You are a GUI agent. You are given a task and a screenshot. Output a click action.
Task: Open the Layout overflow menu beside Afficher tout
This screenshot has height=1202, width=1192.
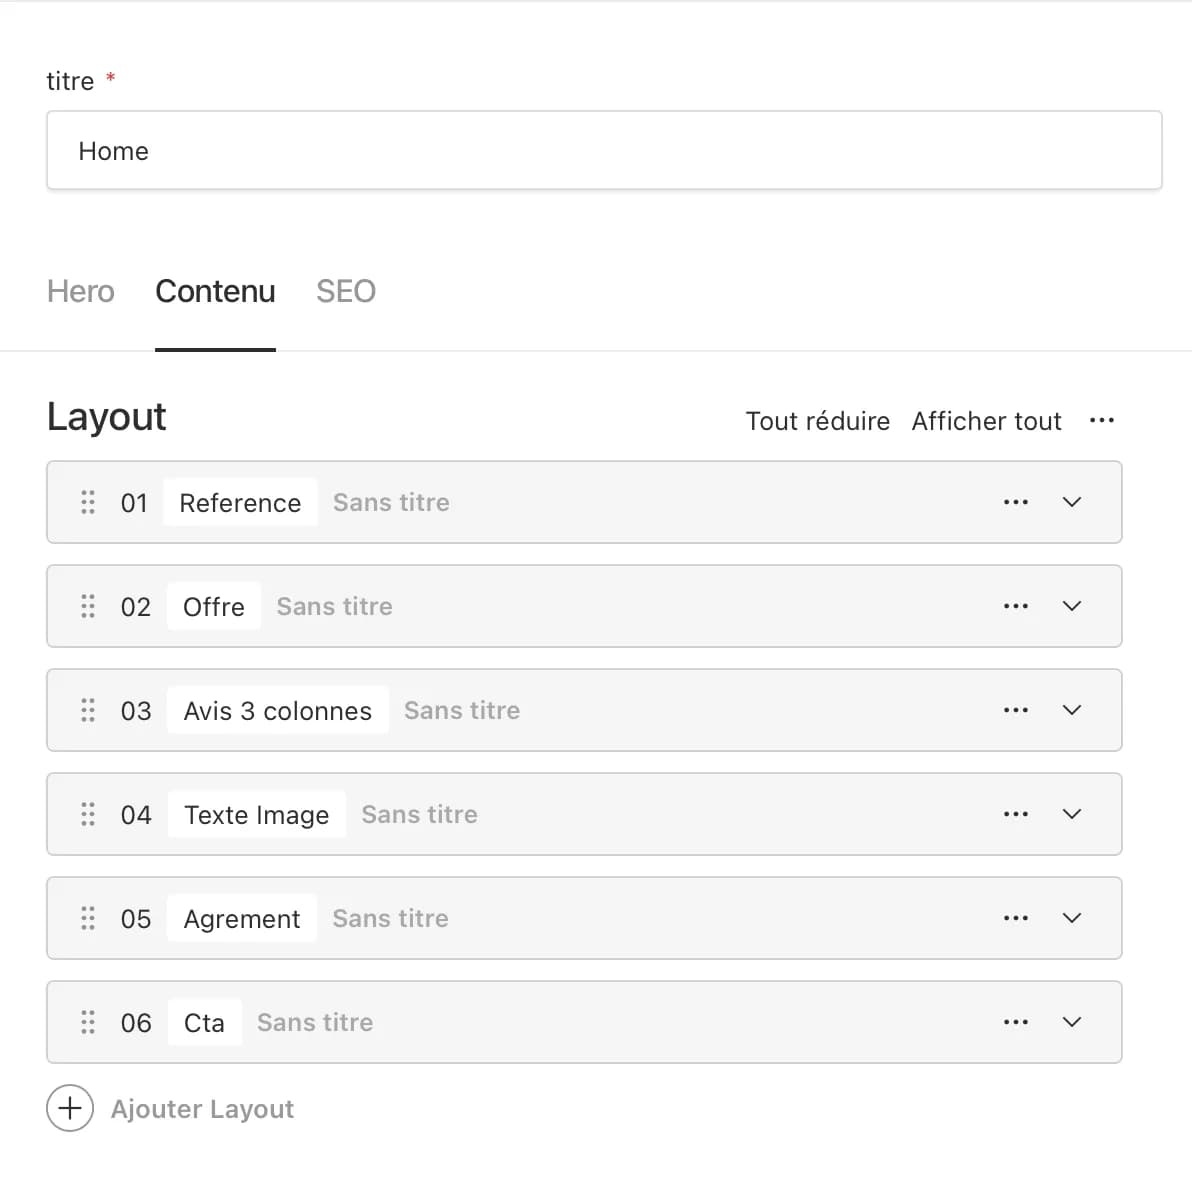pos(1102,420)
